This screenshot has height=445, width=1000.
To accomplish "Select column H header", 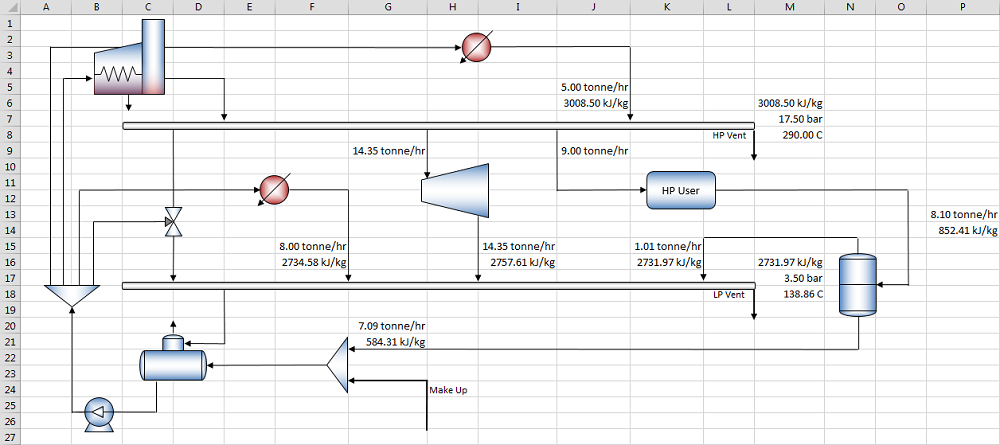I will [x=453, y=7].
